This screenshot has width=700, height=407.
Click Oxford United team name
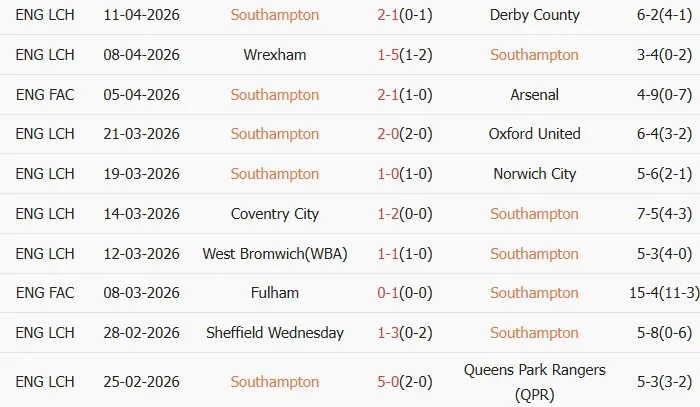pos(534,134)
